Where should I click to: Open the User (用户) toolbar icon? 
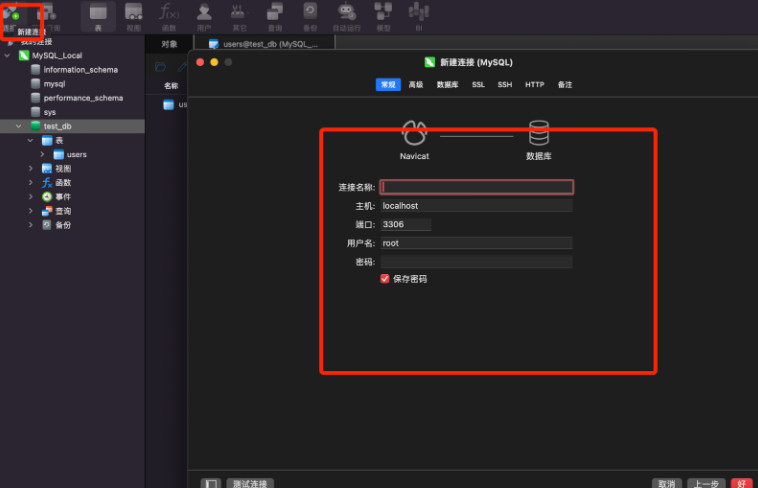[204, 12]
